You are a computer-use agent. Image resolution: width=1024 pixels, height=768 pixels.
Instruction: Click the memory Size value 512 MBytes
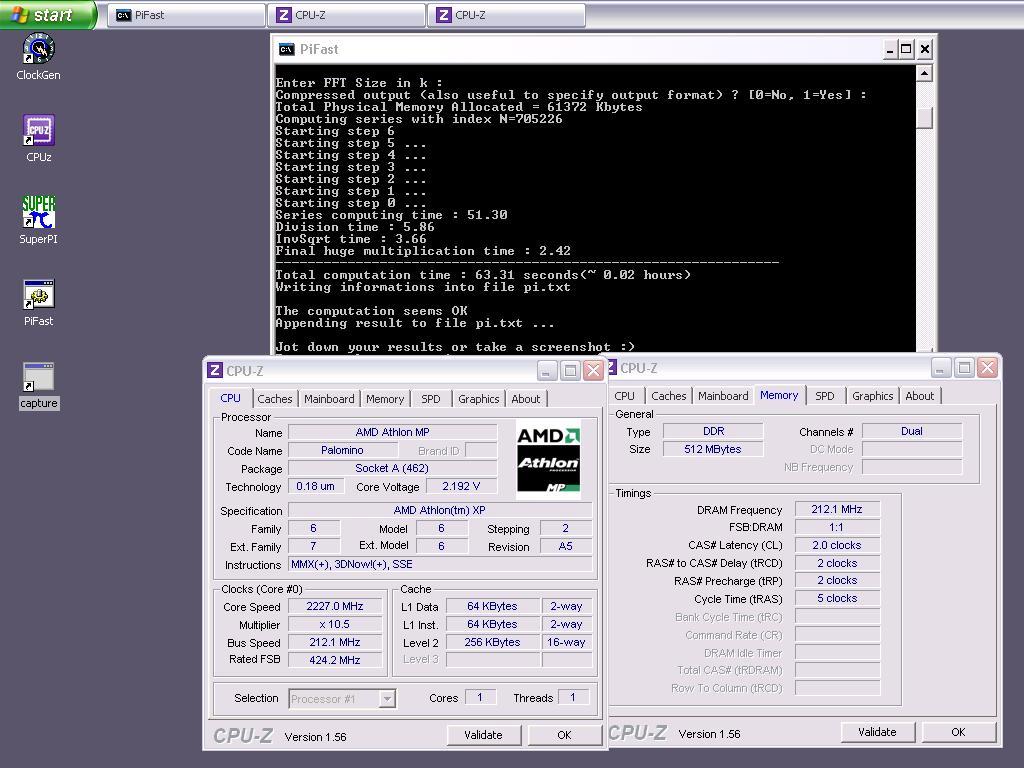point(713,449)
